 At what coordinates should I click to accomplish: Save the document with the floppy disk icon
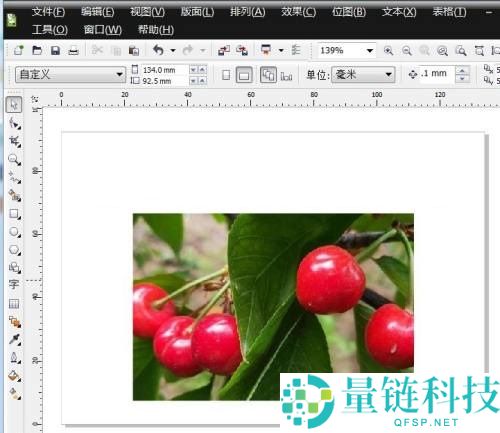pyautogui.click(x=55, y=50)
